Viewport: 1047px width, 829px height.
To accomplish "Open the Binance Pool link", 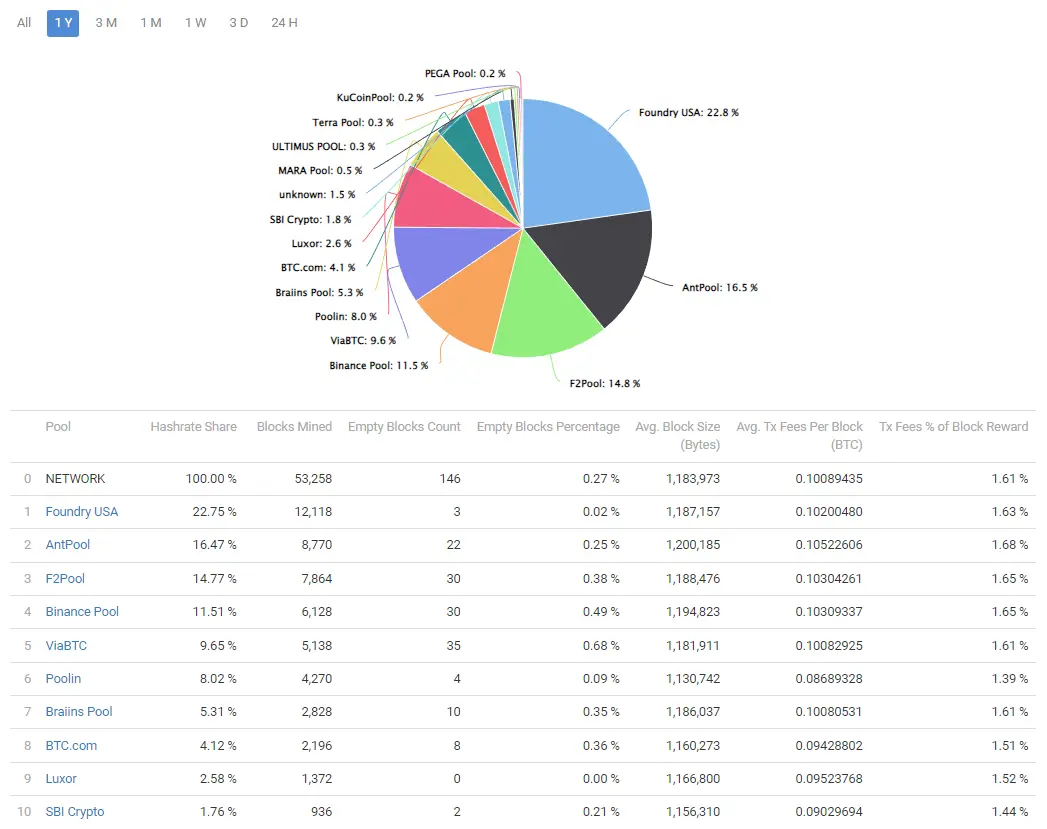I will (82, 611).
